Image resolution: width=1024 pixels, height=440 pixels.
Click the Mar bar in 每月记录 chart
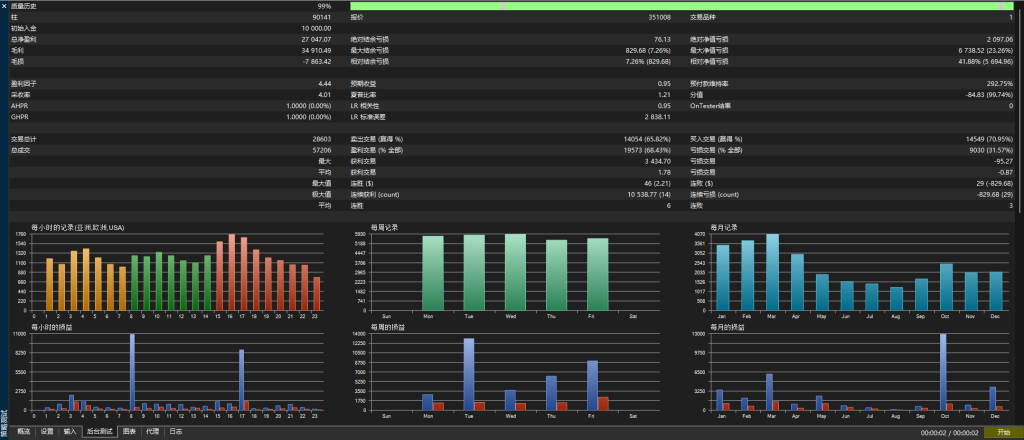point(772,272)
